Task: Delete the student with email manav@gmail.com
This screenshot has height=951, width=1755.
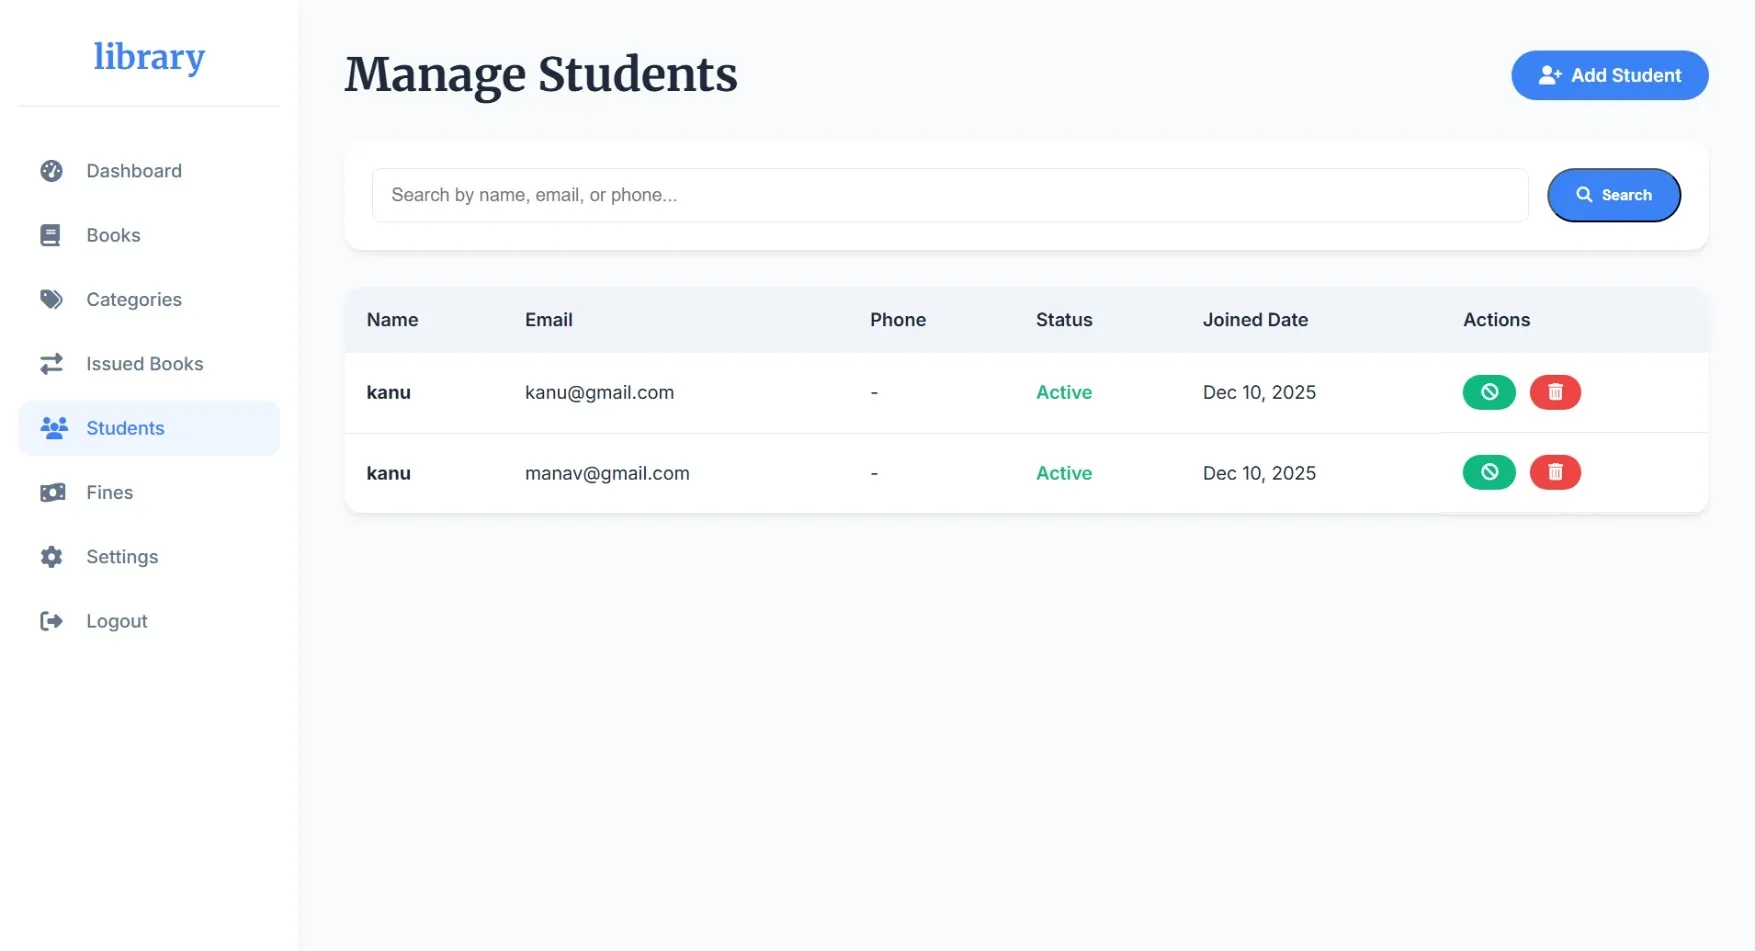Action: point(1555,472)
